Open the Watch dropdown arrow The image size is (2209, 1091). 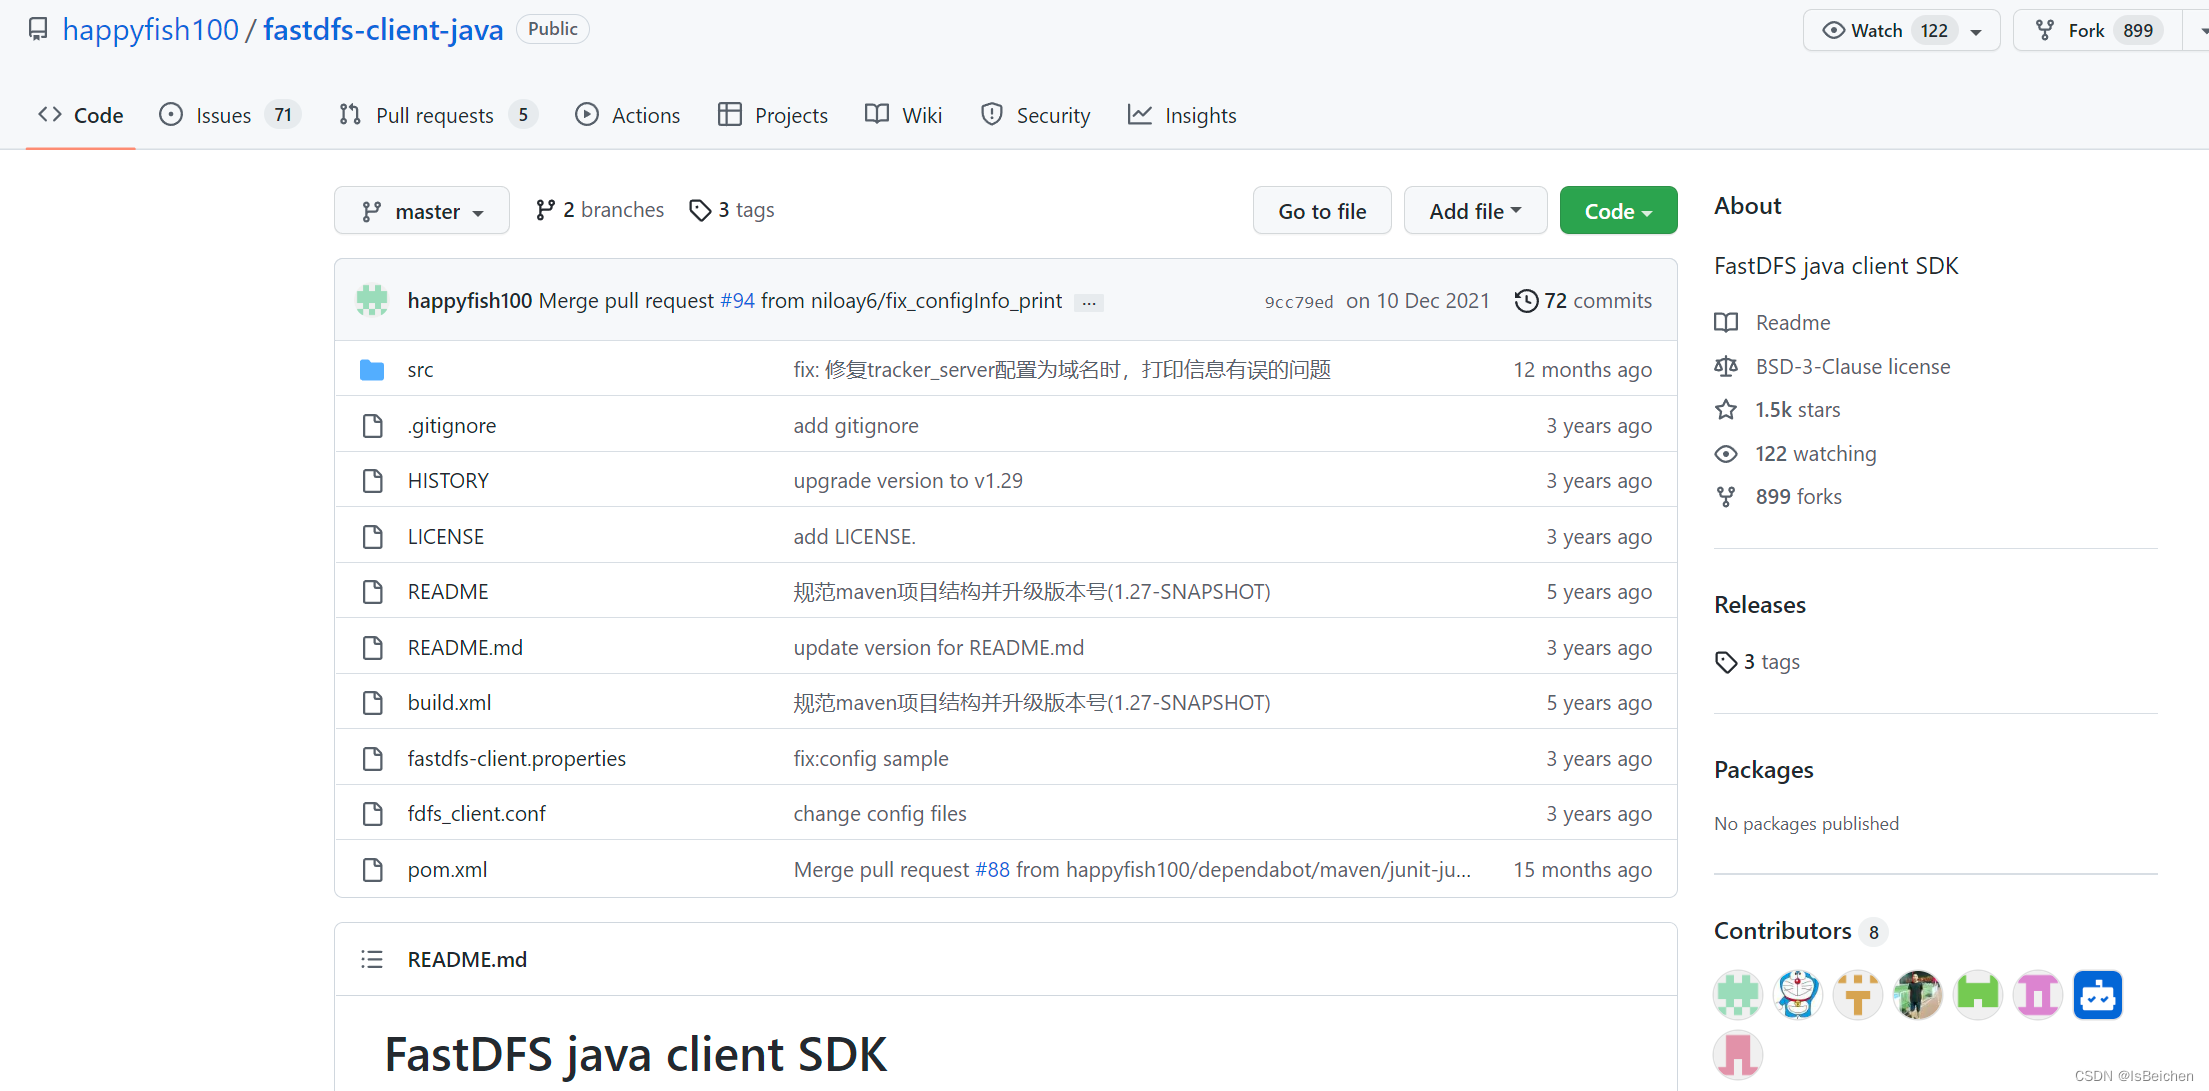click(1976, 31)
